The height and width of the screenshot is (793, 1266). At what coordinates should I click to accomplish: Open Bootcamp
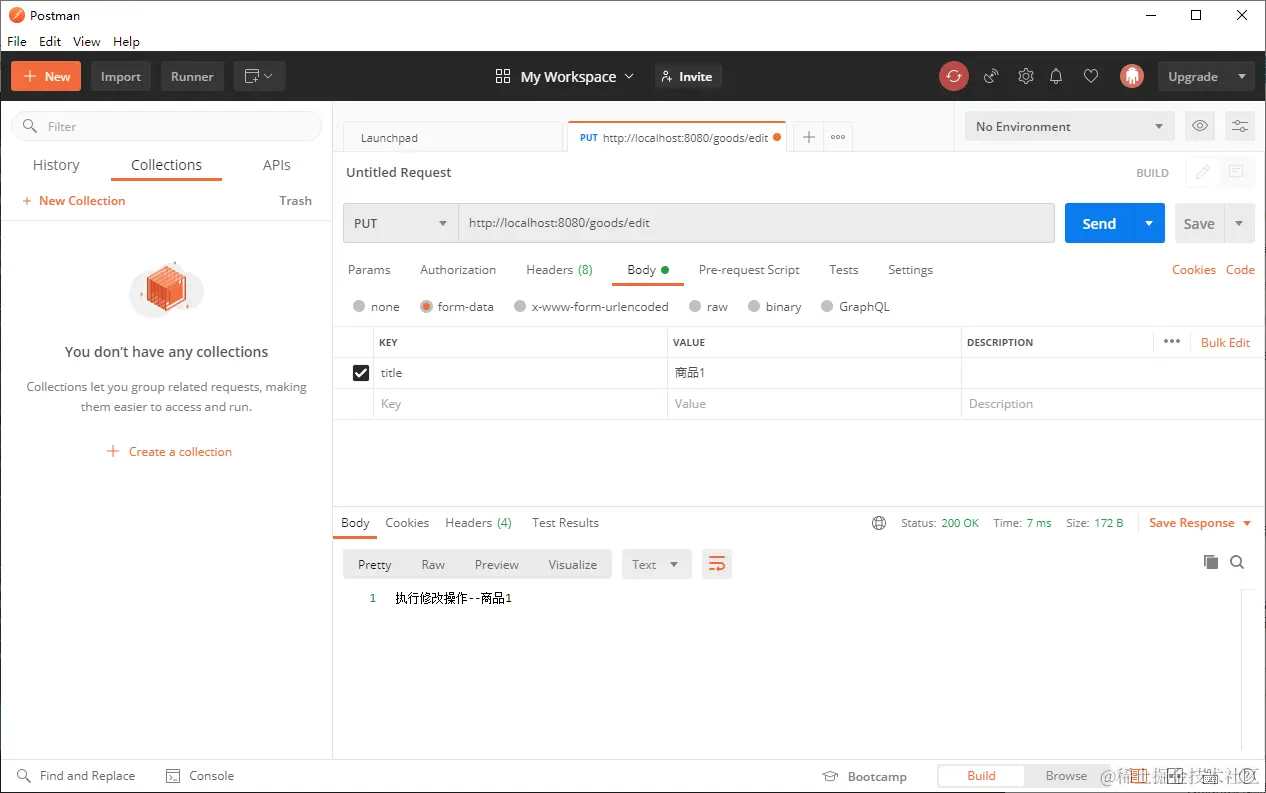tap(864, 776)
